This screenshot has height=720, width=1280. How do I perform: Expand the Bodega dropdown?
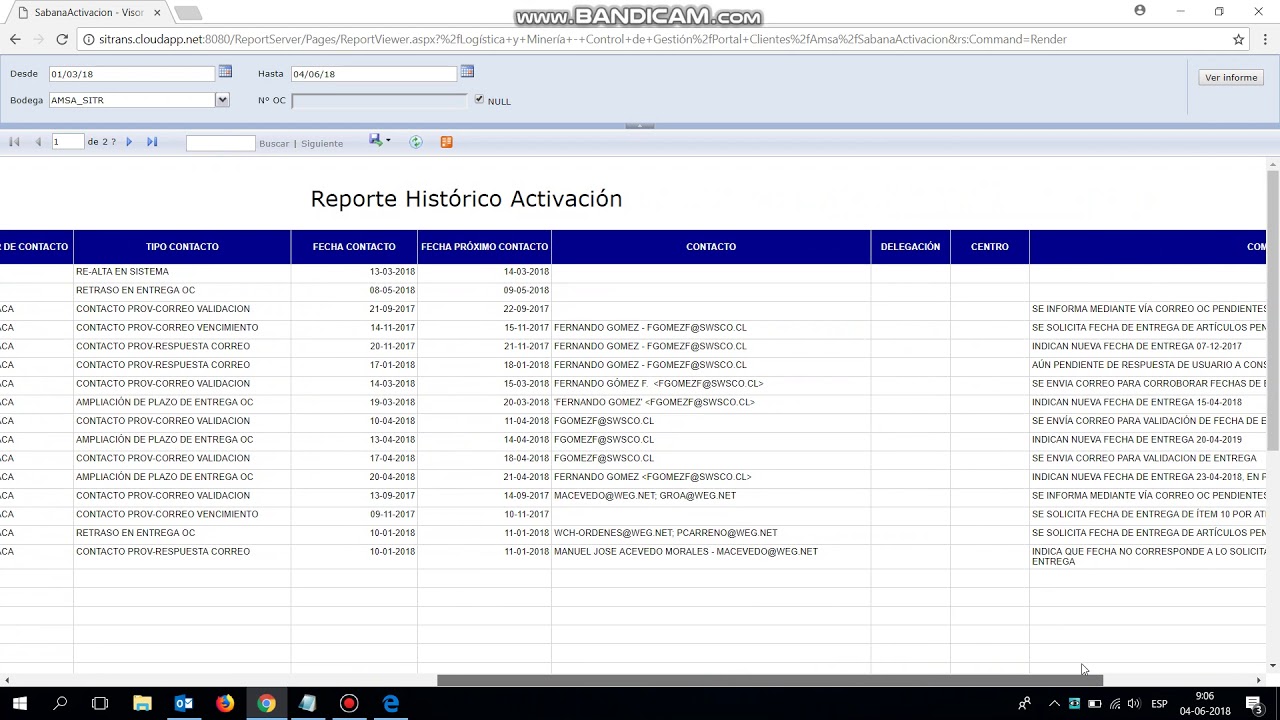coord(222,100)
